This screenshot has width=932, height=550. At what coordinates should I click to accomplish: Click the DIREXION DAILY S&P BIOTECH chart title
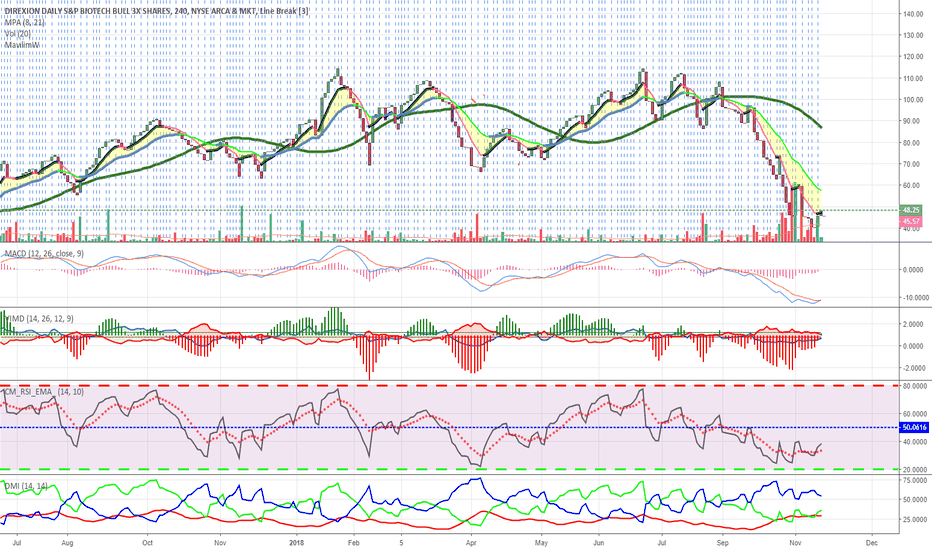pos(156,11)
